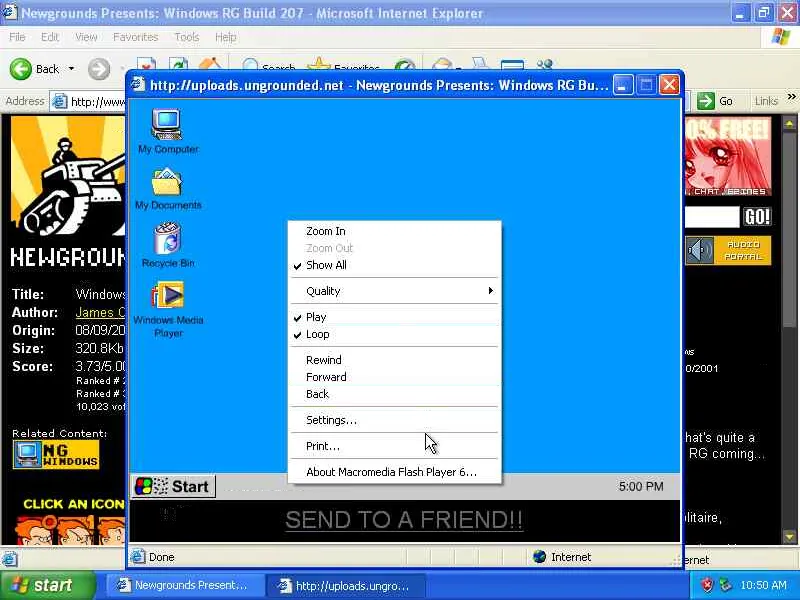Click the page scrollbar down arrow
The height and width of the screenshot is (600, 800).
[x=789, y=537]
